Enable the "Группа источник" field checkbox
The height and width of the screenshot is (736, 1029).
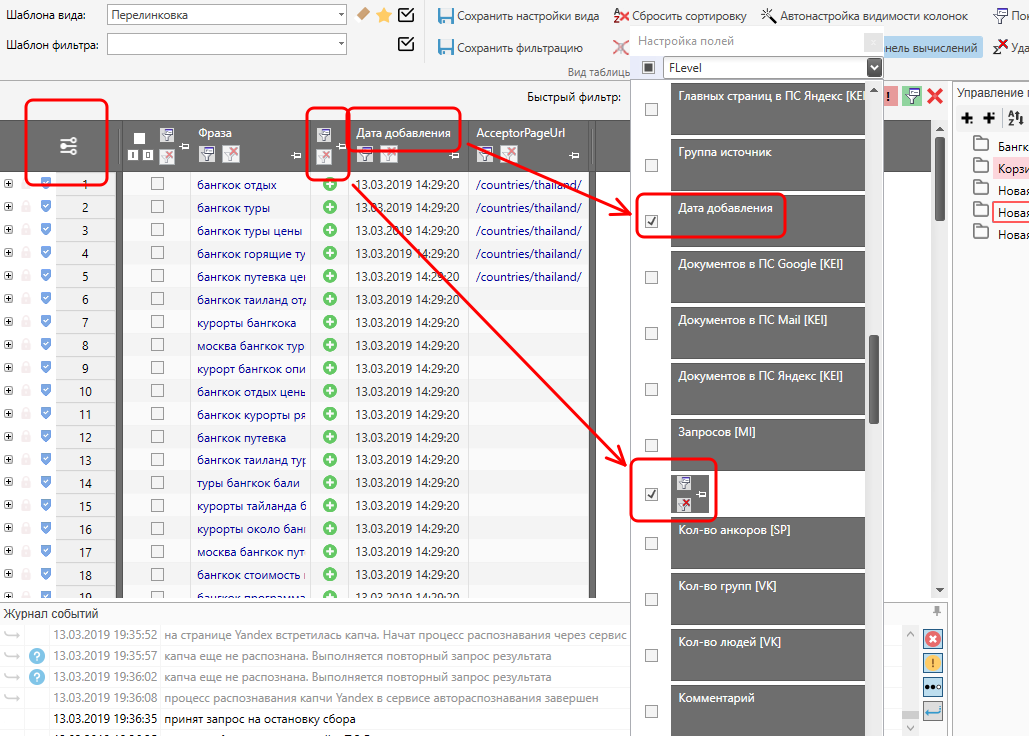click(651, 165)
